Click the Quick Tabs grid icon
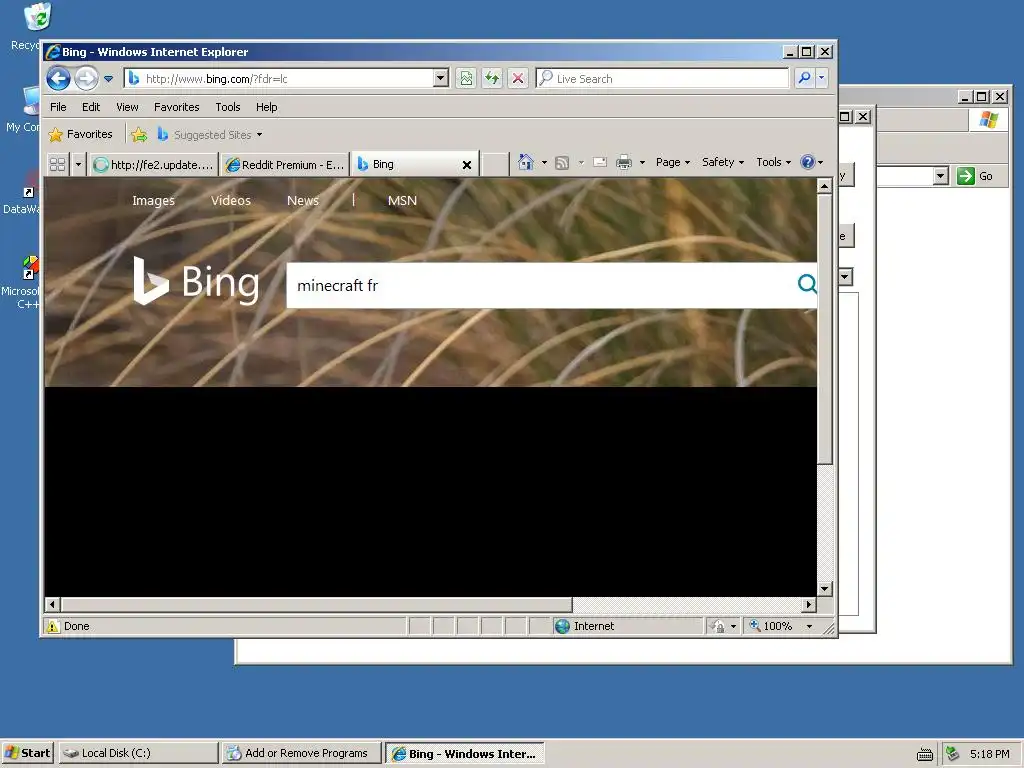 [x=57, y=164]
